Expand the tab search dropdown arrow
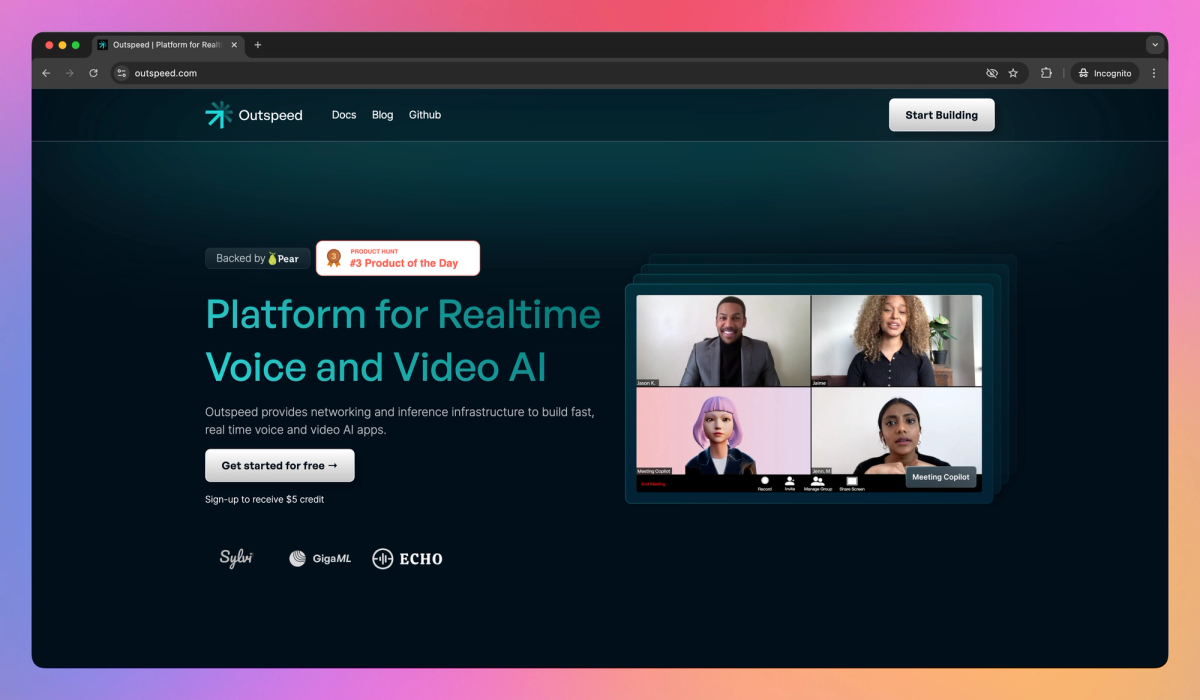The height and width of the screenshot is (700, 1200). click(1155, 45)
